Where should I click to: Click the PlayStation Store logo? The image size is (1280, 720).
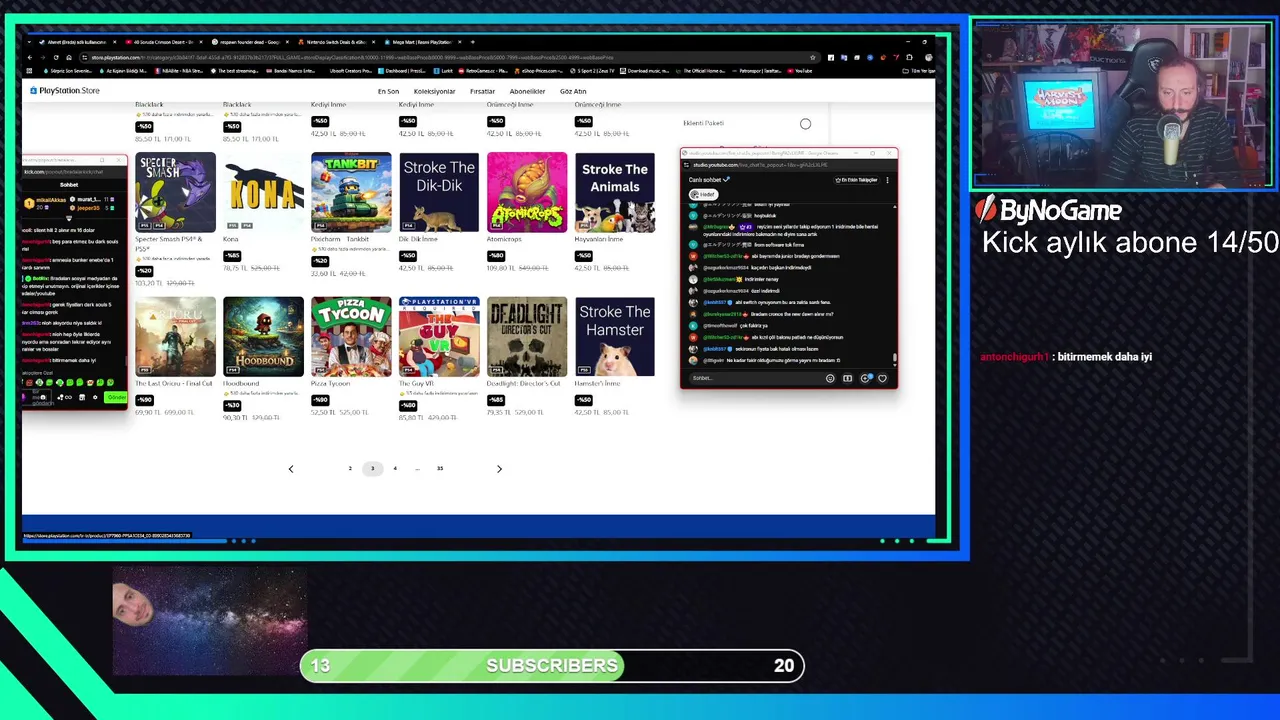[x=65, y=91]
